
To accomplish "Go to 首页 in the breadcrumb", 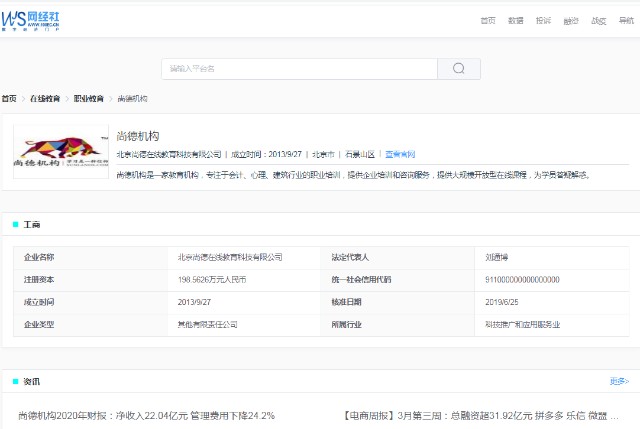I will pos(9,98).
